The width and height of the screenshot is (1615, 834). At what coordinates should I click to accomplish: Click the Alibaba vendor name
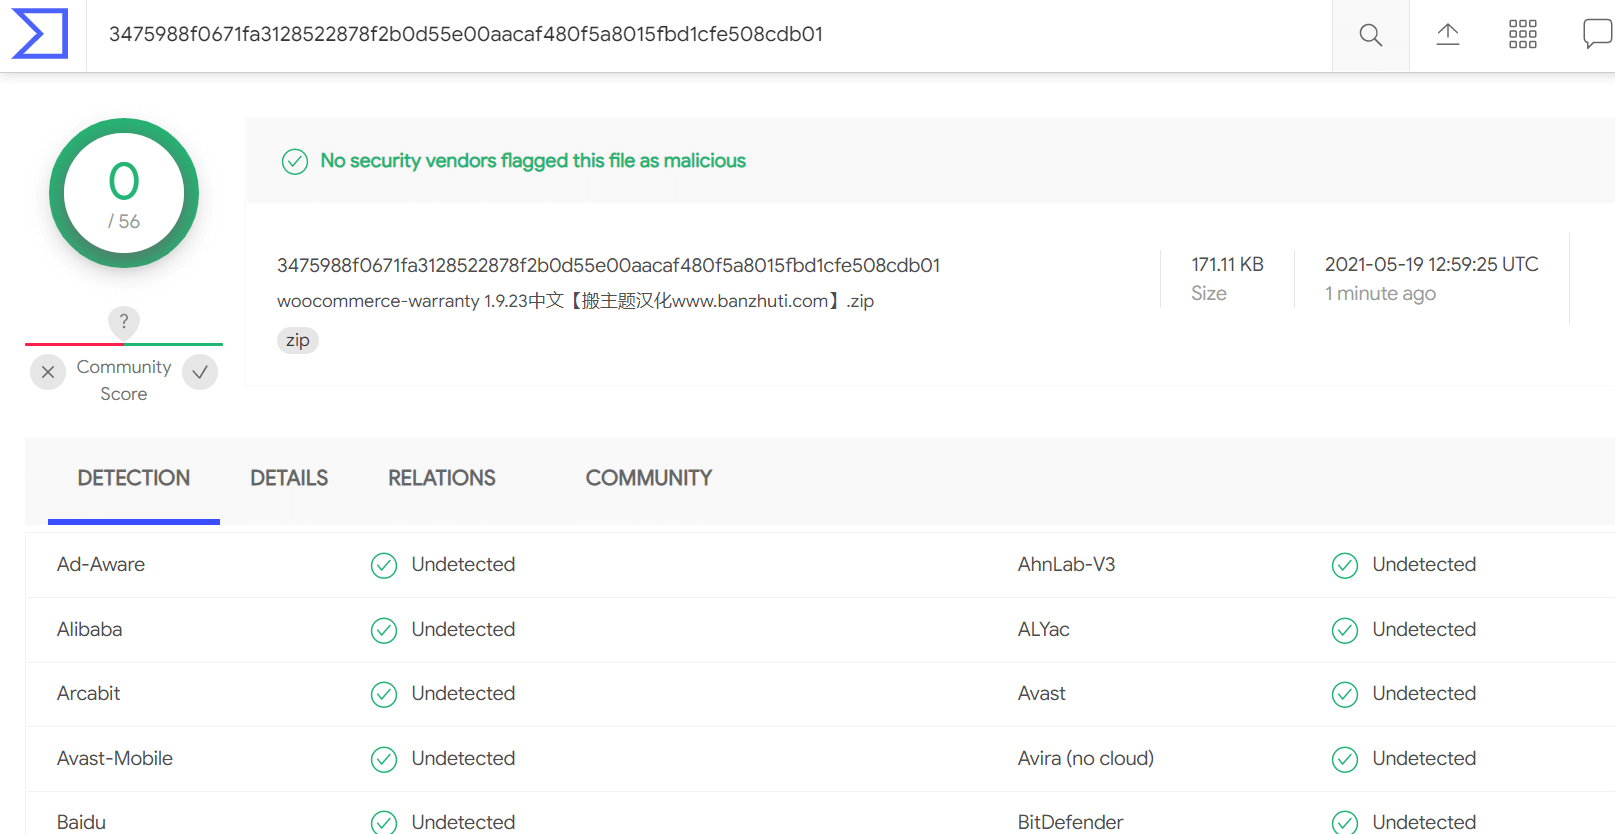[x=89, y=629]
